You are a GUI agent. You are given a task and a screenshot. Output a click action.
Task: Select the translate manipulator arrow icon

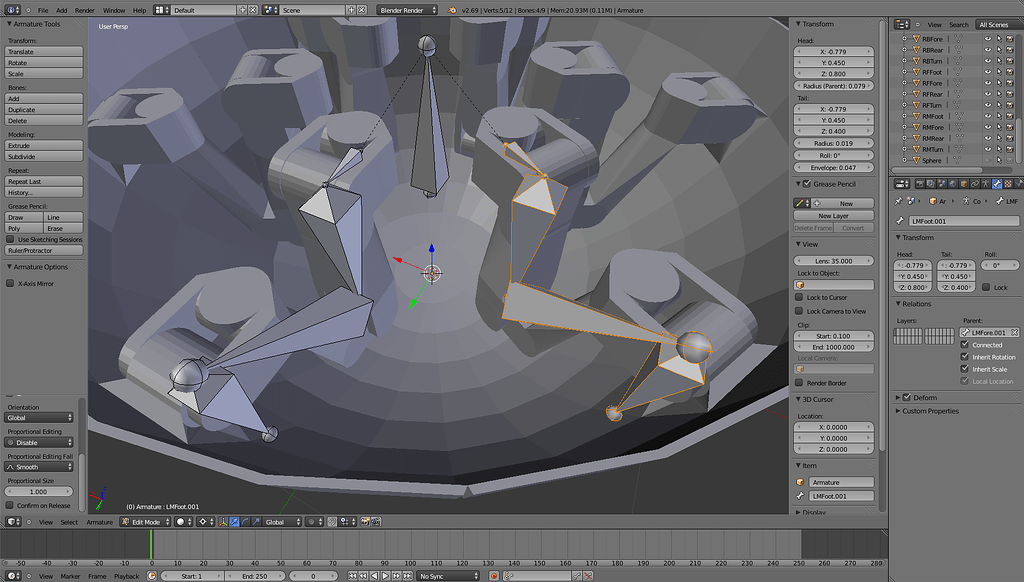pos(234,522)
